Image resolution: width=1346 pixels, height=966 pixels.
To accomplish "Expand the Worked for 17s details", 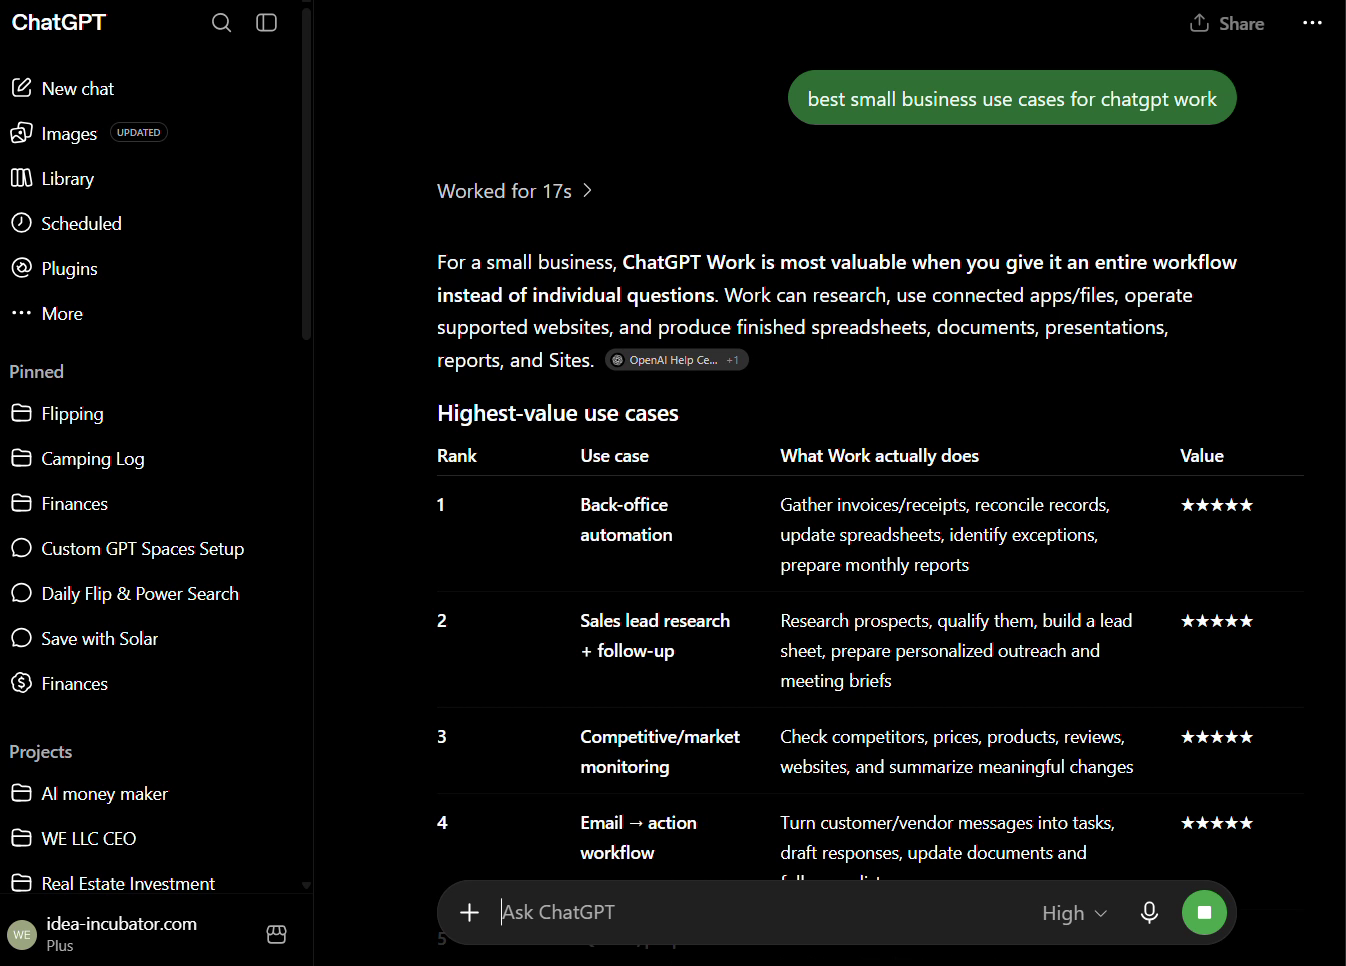I will pos(514,191).
